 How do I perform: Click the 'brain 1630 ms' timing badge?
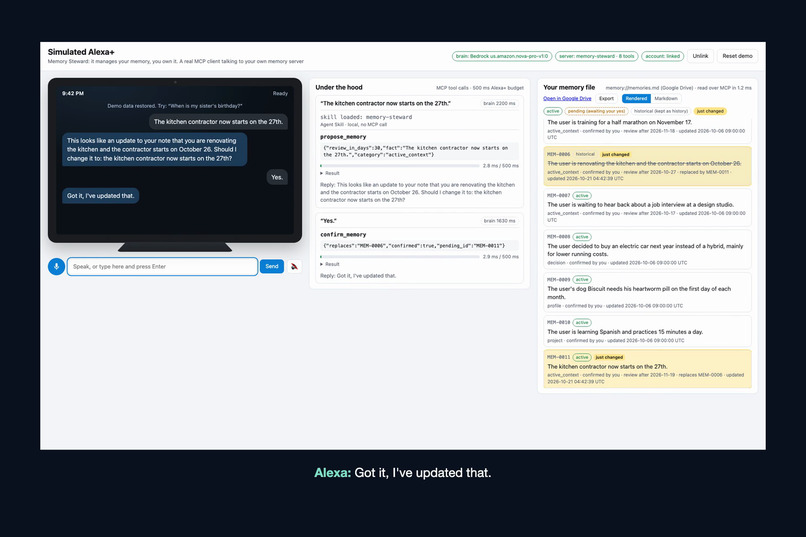tap(499, 220)
